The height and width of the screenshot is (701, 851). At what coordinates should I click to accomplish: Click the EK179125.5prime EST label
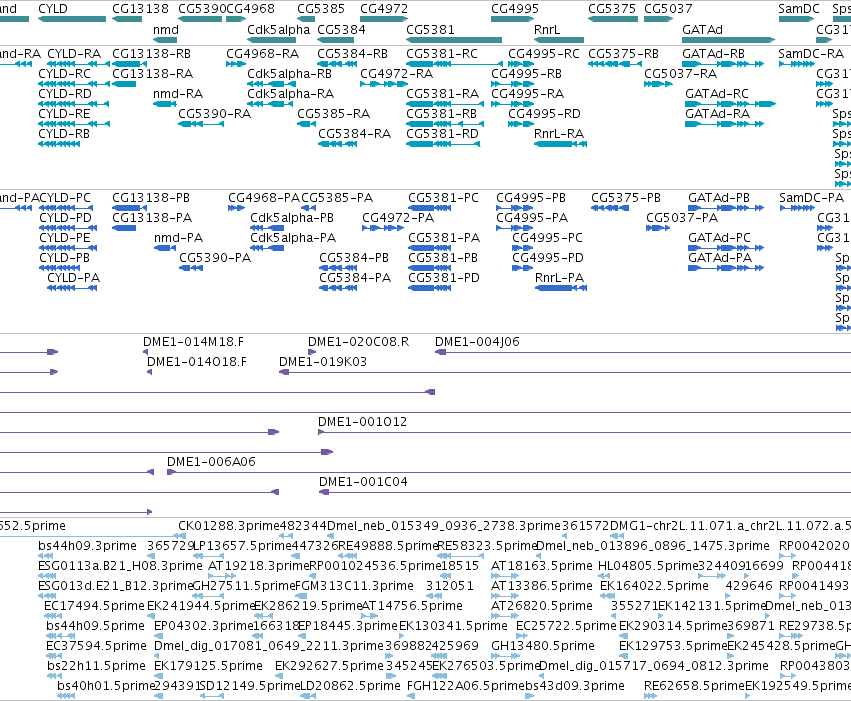[208, 666]
